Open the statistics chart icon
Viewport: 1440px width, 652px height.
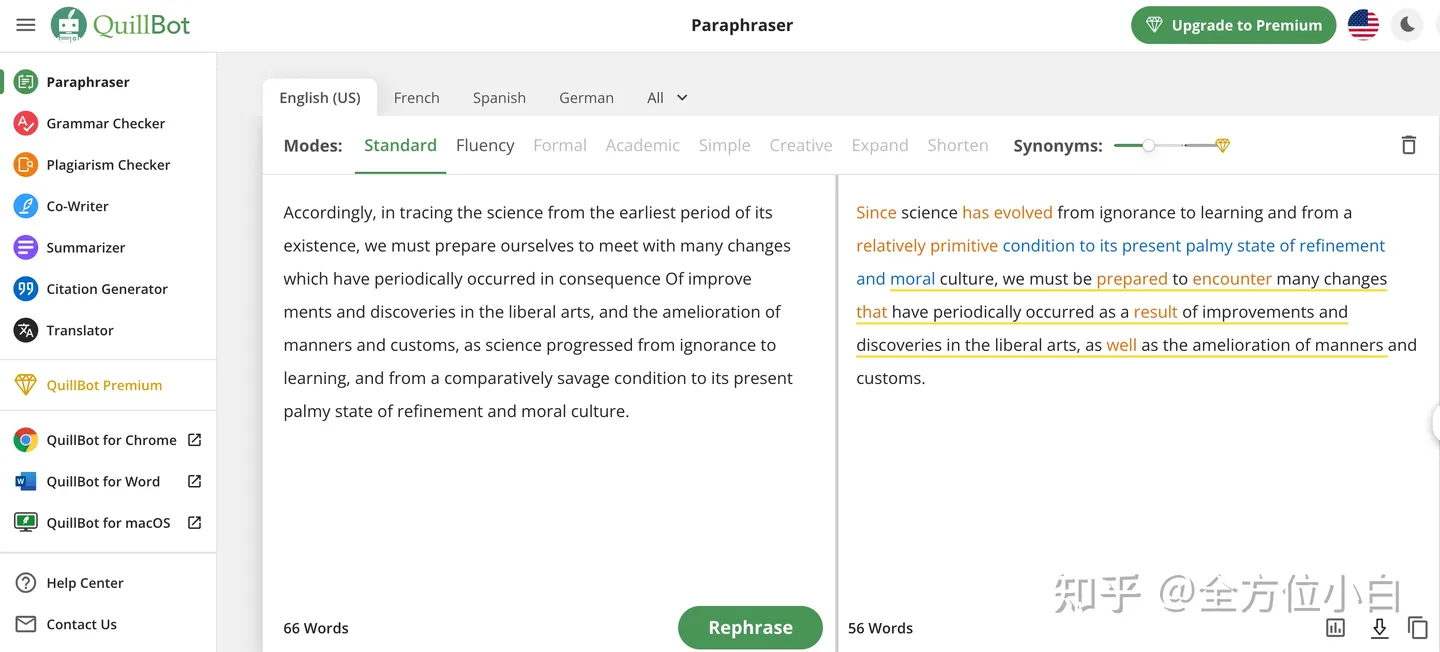[1335, 627]
